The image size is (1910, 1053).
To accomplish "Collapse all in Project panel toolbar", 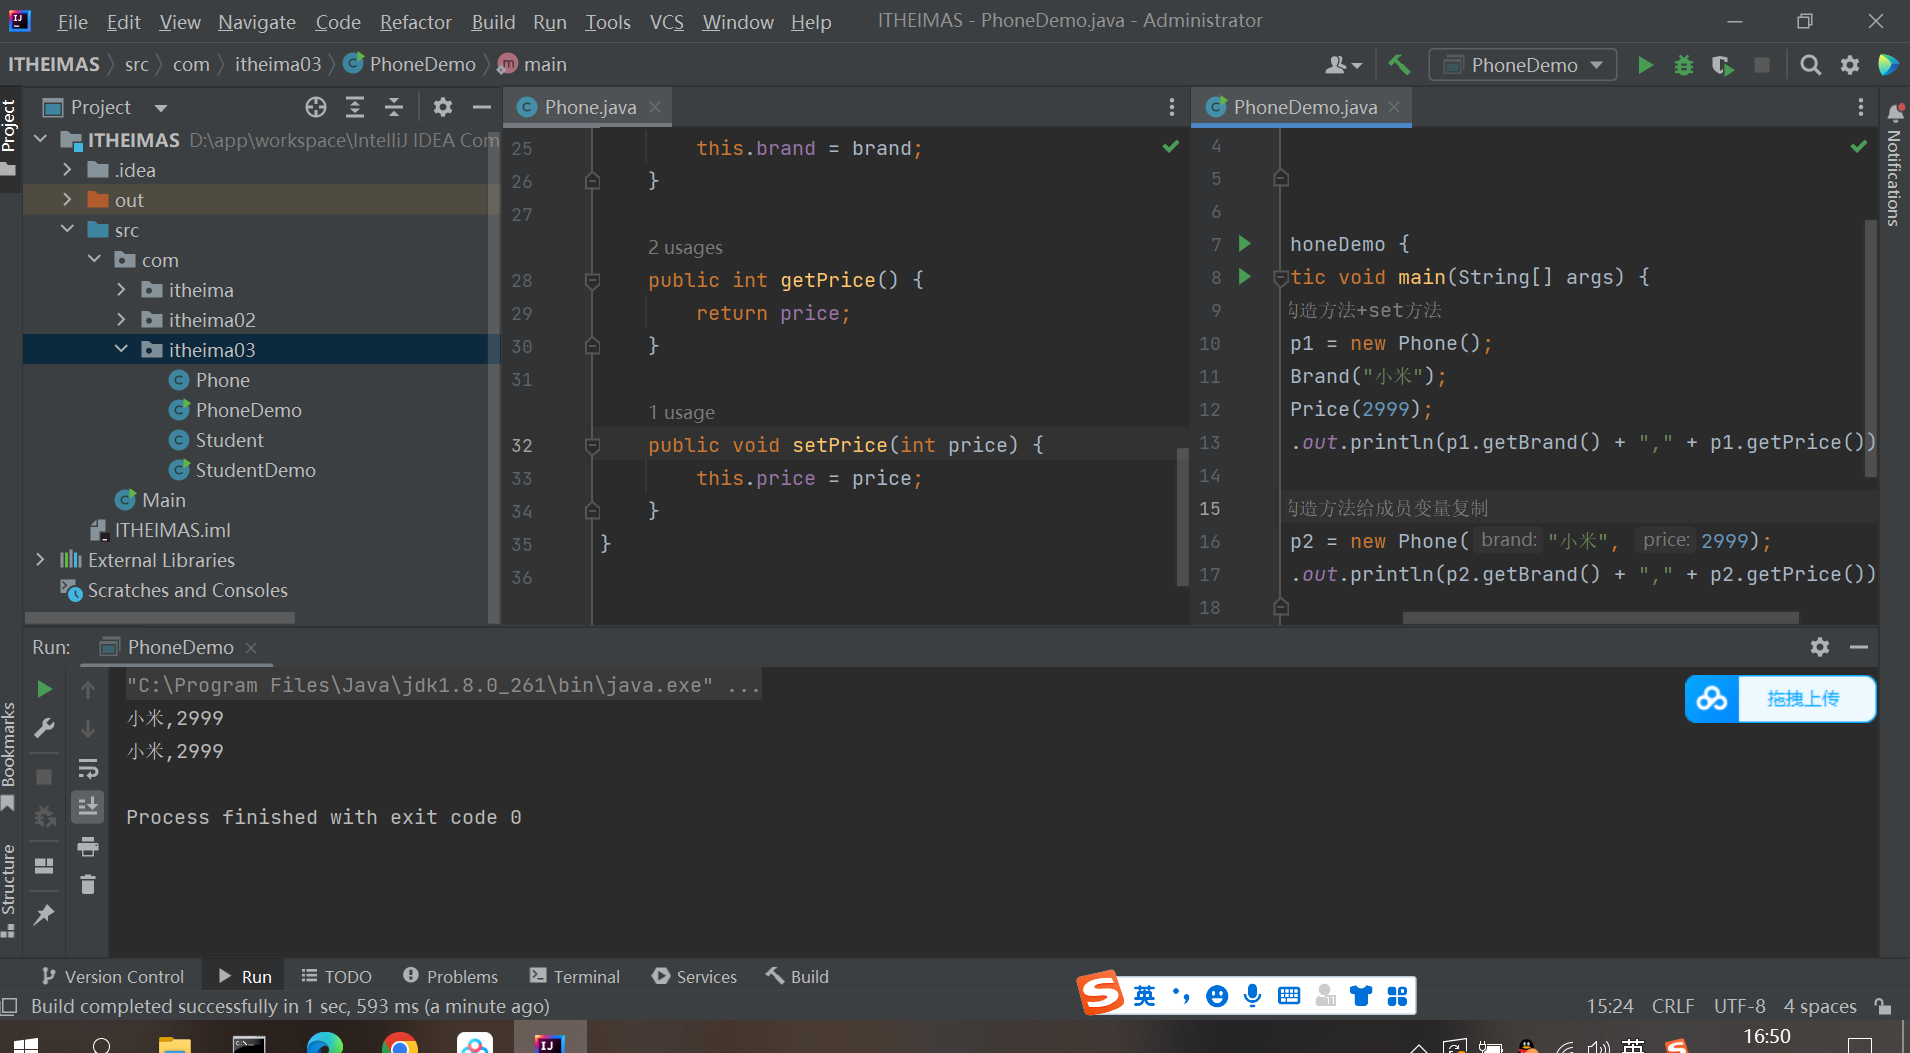I will pos(394,107).
